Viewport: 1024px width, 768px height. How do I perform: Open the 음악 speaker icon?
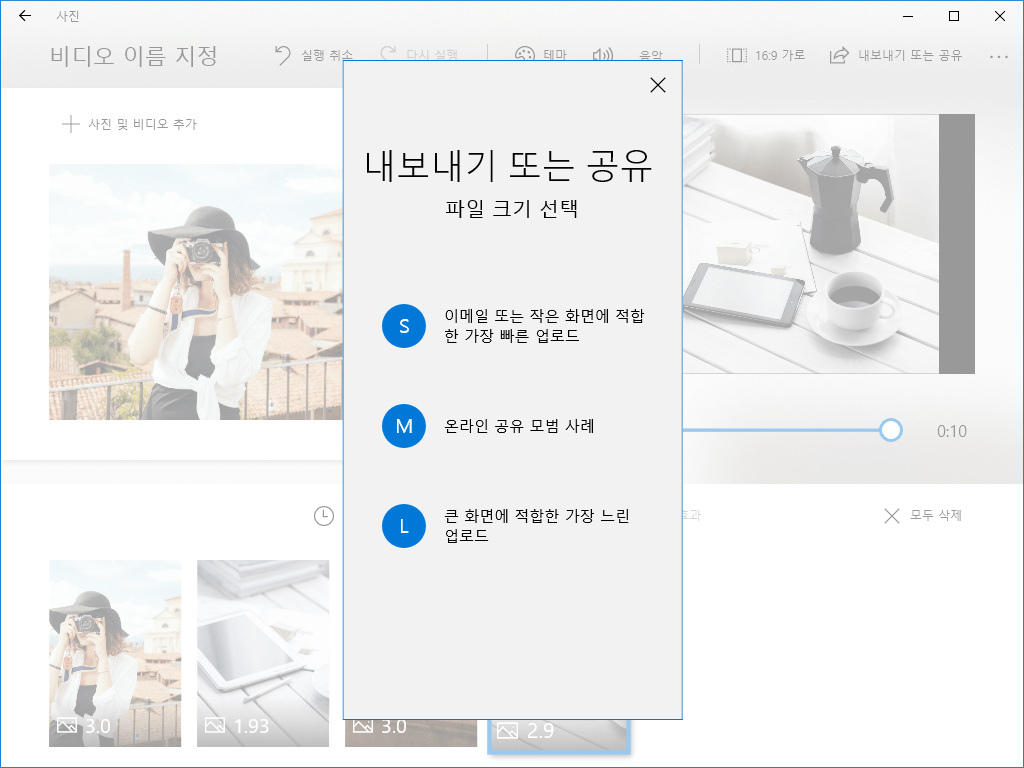tap(602, 54)
